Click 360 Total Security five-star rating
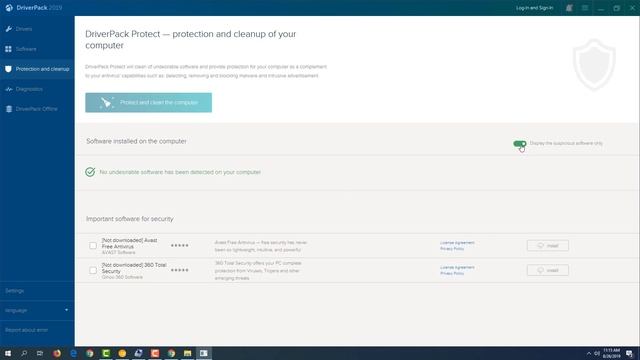The image size is (640, 360). [x=180, y=270]
